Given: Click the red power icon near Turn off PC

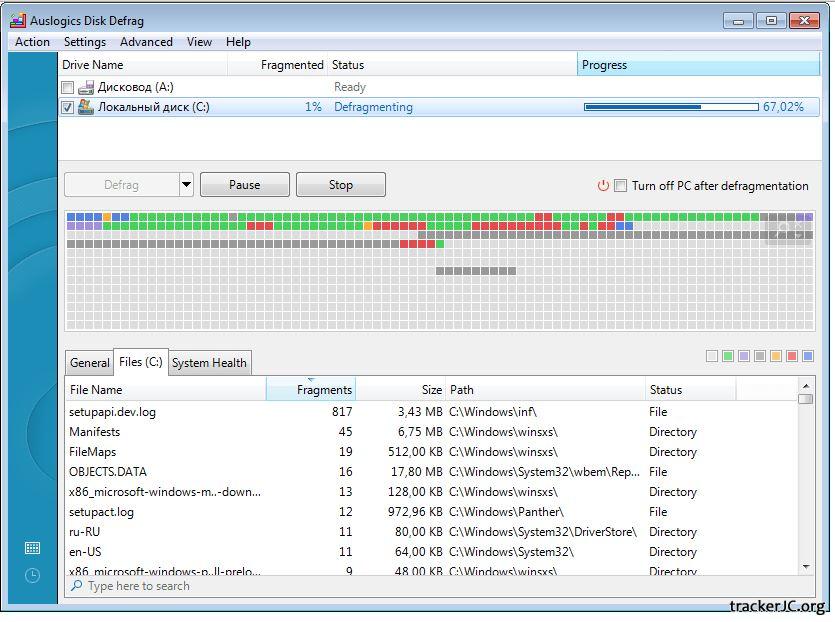Looking at the screenshot, I should 603,185.
